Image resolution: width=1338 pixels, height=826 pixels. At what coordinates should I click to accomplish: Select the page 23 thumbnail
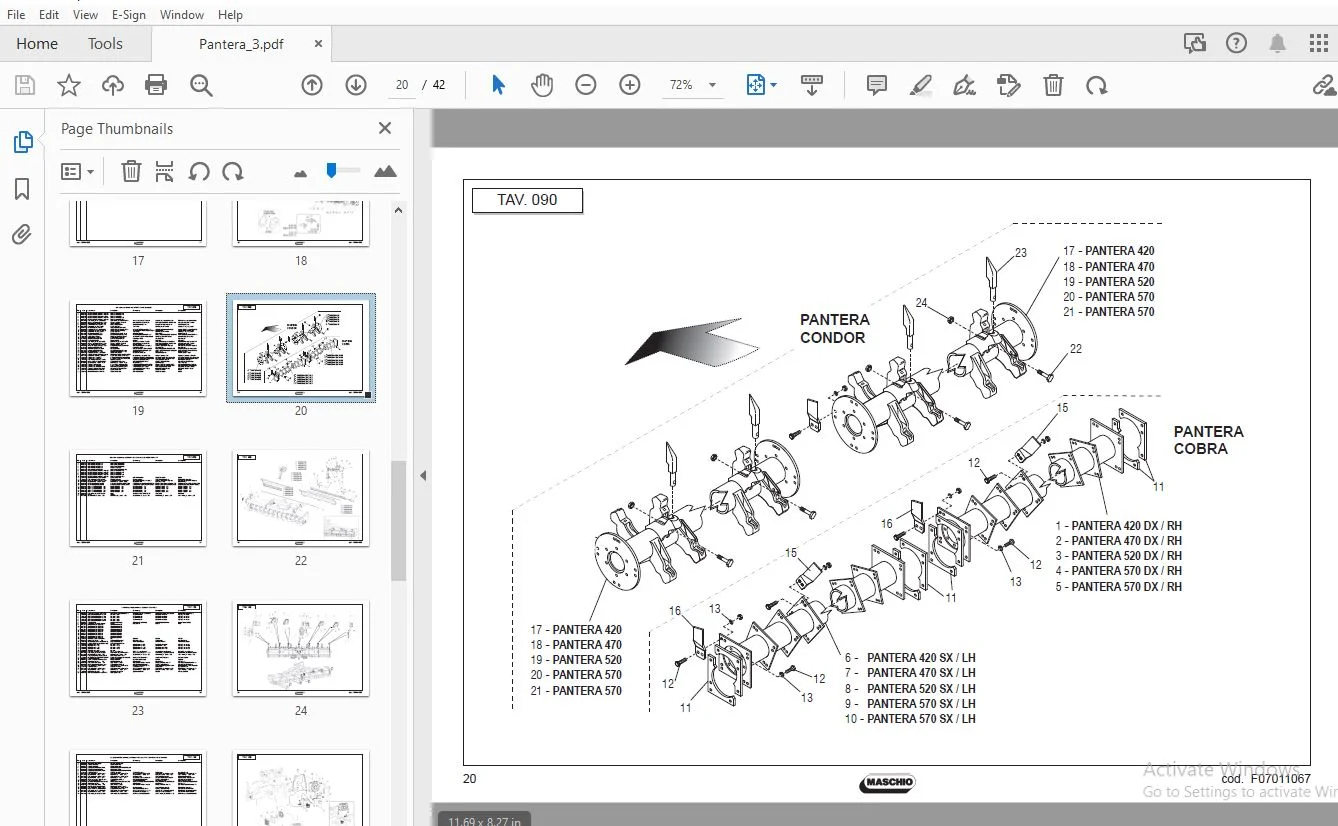tap(138, 648)
